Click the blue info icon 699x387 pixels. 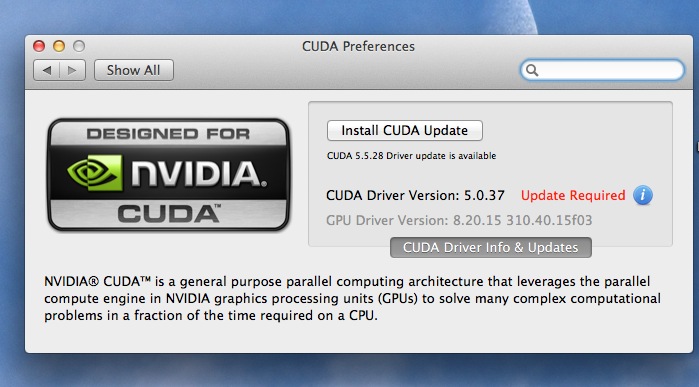coord(643,195)
